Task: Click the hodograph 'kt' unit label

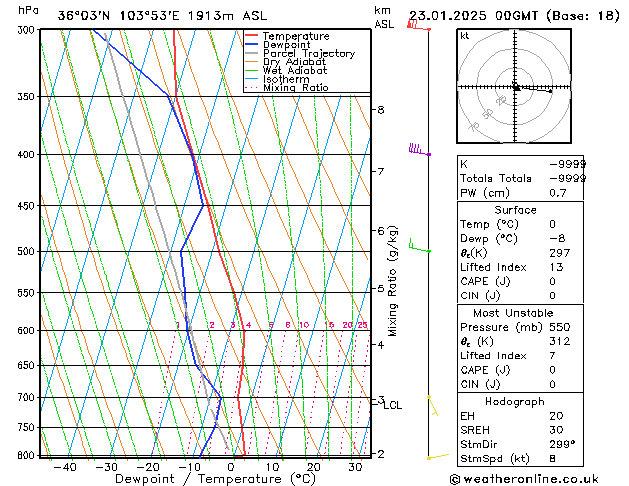Action: (465, 36)
